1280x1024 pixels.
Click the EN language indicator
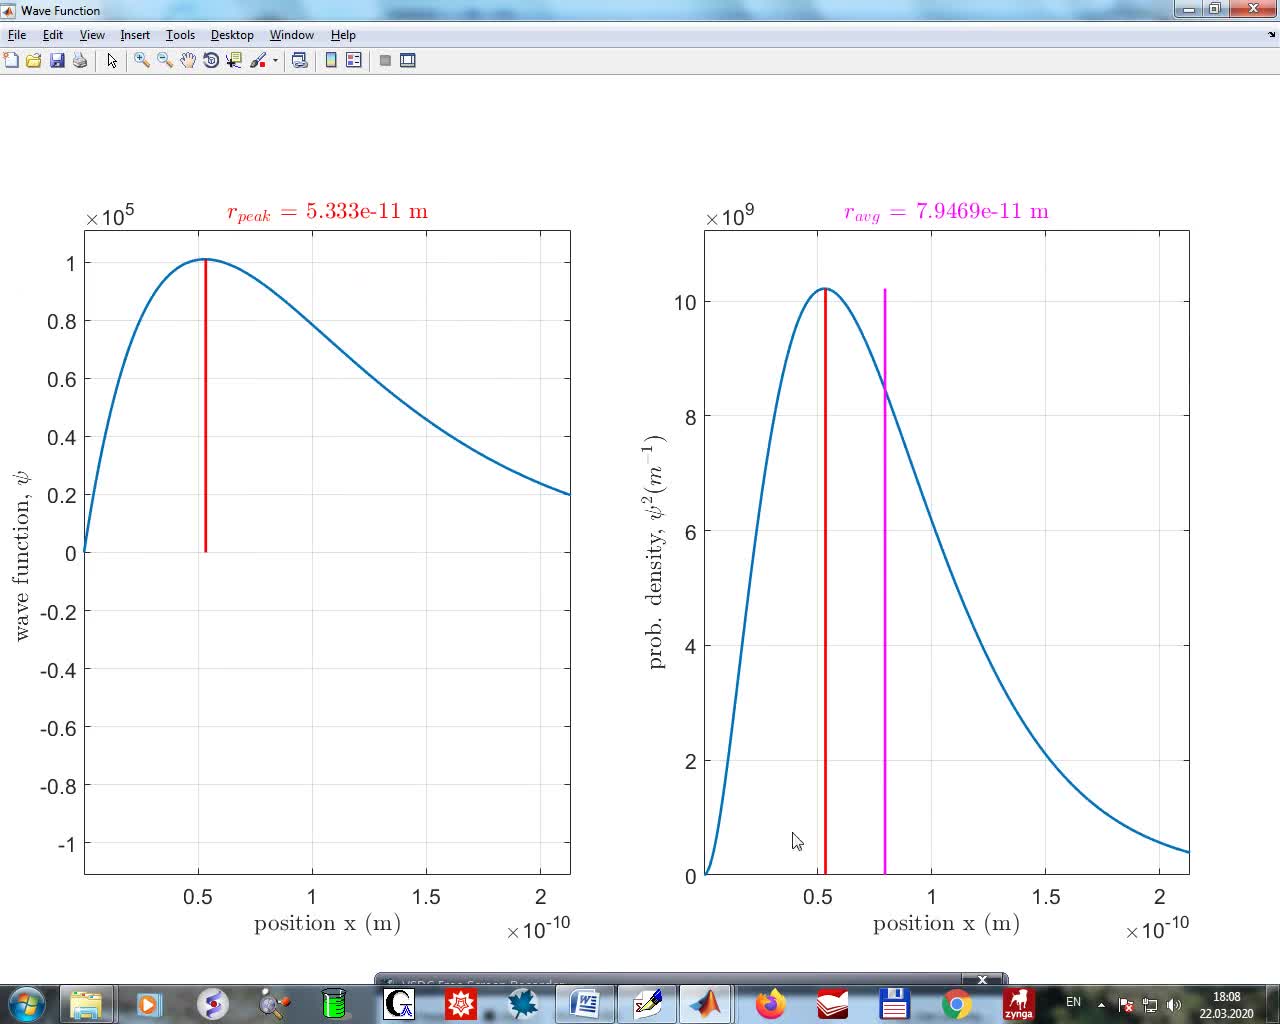pyautogui.click(x=1073, y=1002)
